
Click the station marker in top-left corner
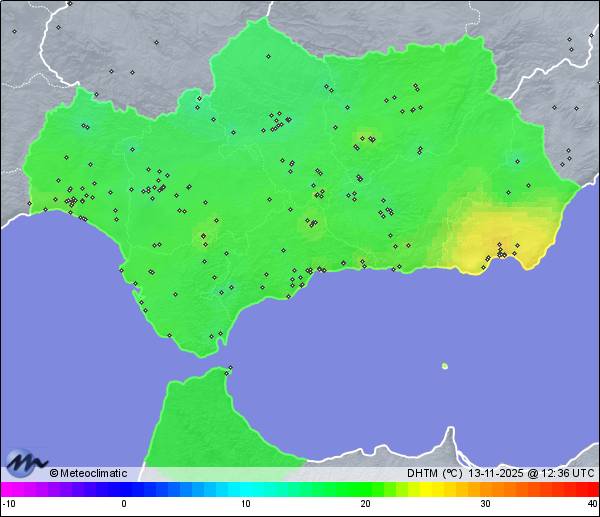pos(14,31)
